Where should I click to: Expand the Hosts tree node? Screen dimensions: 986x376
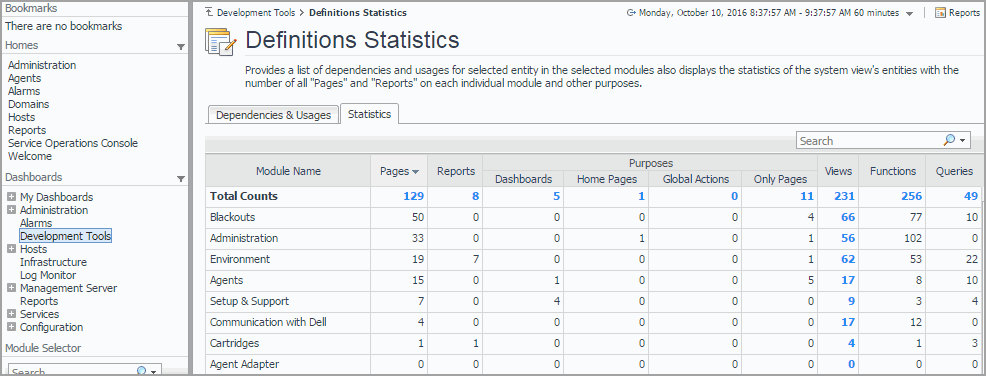pos(11,250)
